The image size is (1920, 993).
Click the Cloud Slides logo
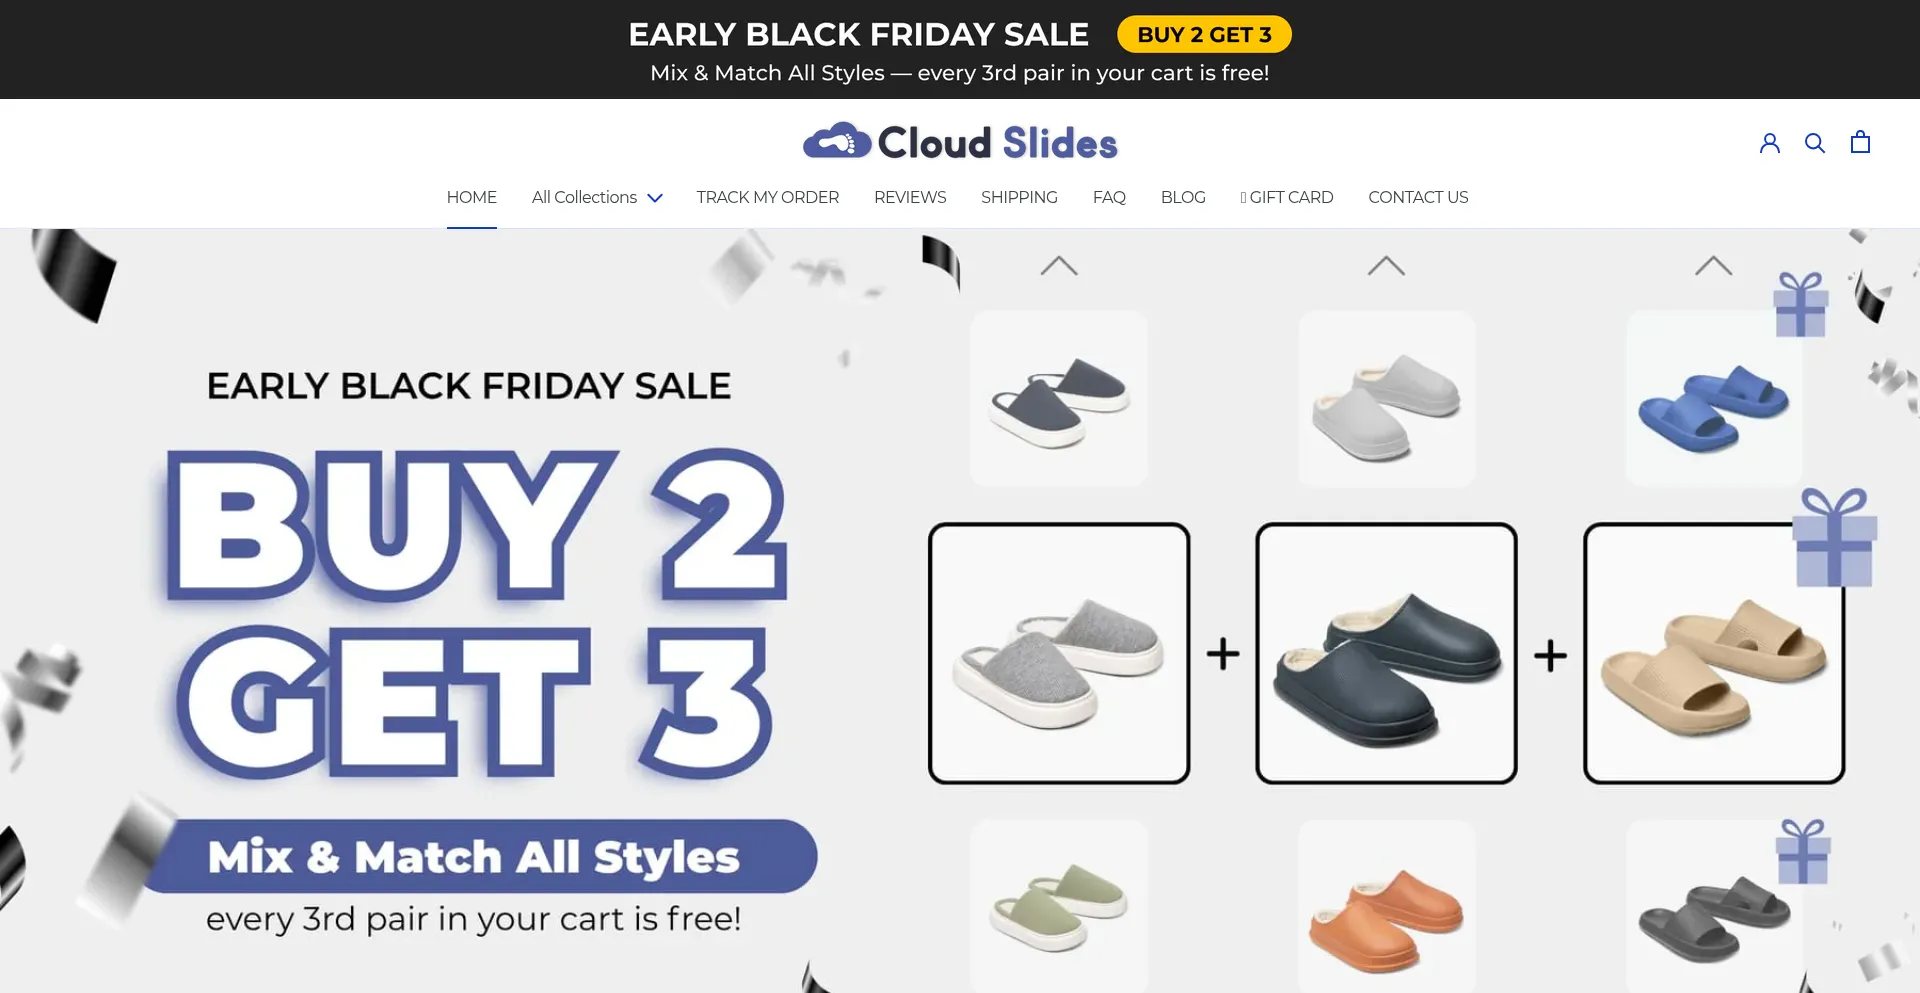coord(960,143)
